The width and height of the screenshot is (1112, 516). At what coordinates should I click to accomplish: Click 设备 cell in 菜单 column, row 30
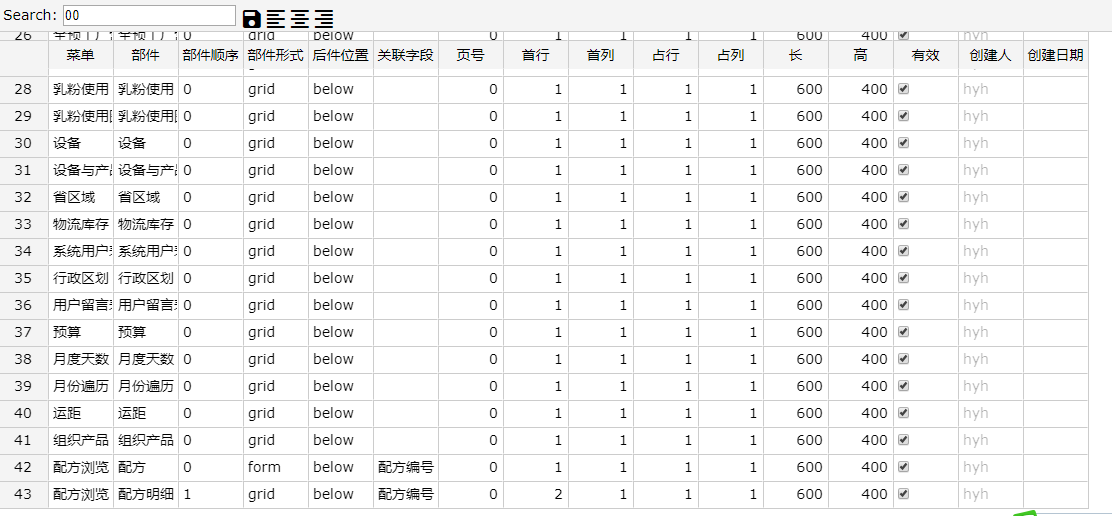click(81, 143)
